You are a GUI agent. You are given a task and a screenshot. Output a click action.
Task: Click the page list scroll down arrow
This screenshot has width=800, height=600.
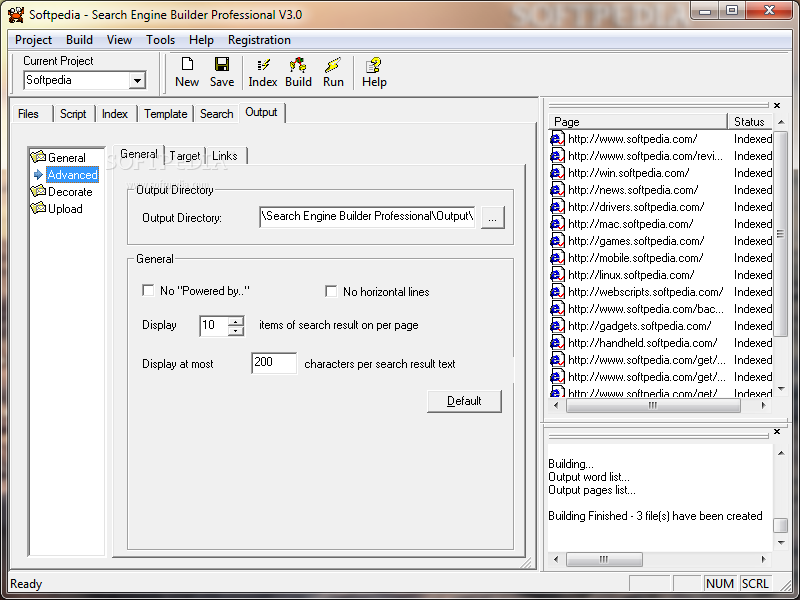(781, 390)
